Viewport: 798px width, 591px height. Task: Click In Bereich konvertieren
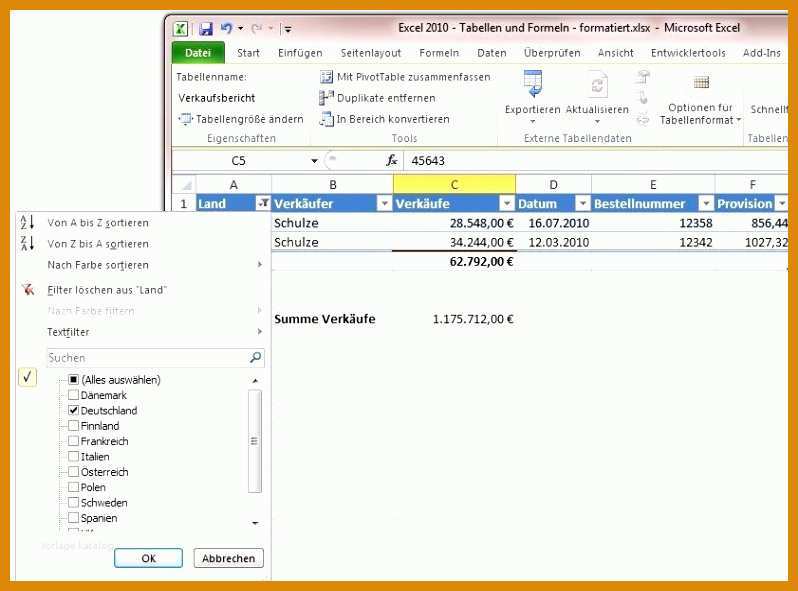385,119
